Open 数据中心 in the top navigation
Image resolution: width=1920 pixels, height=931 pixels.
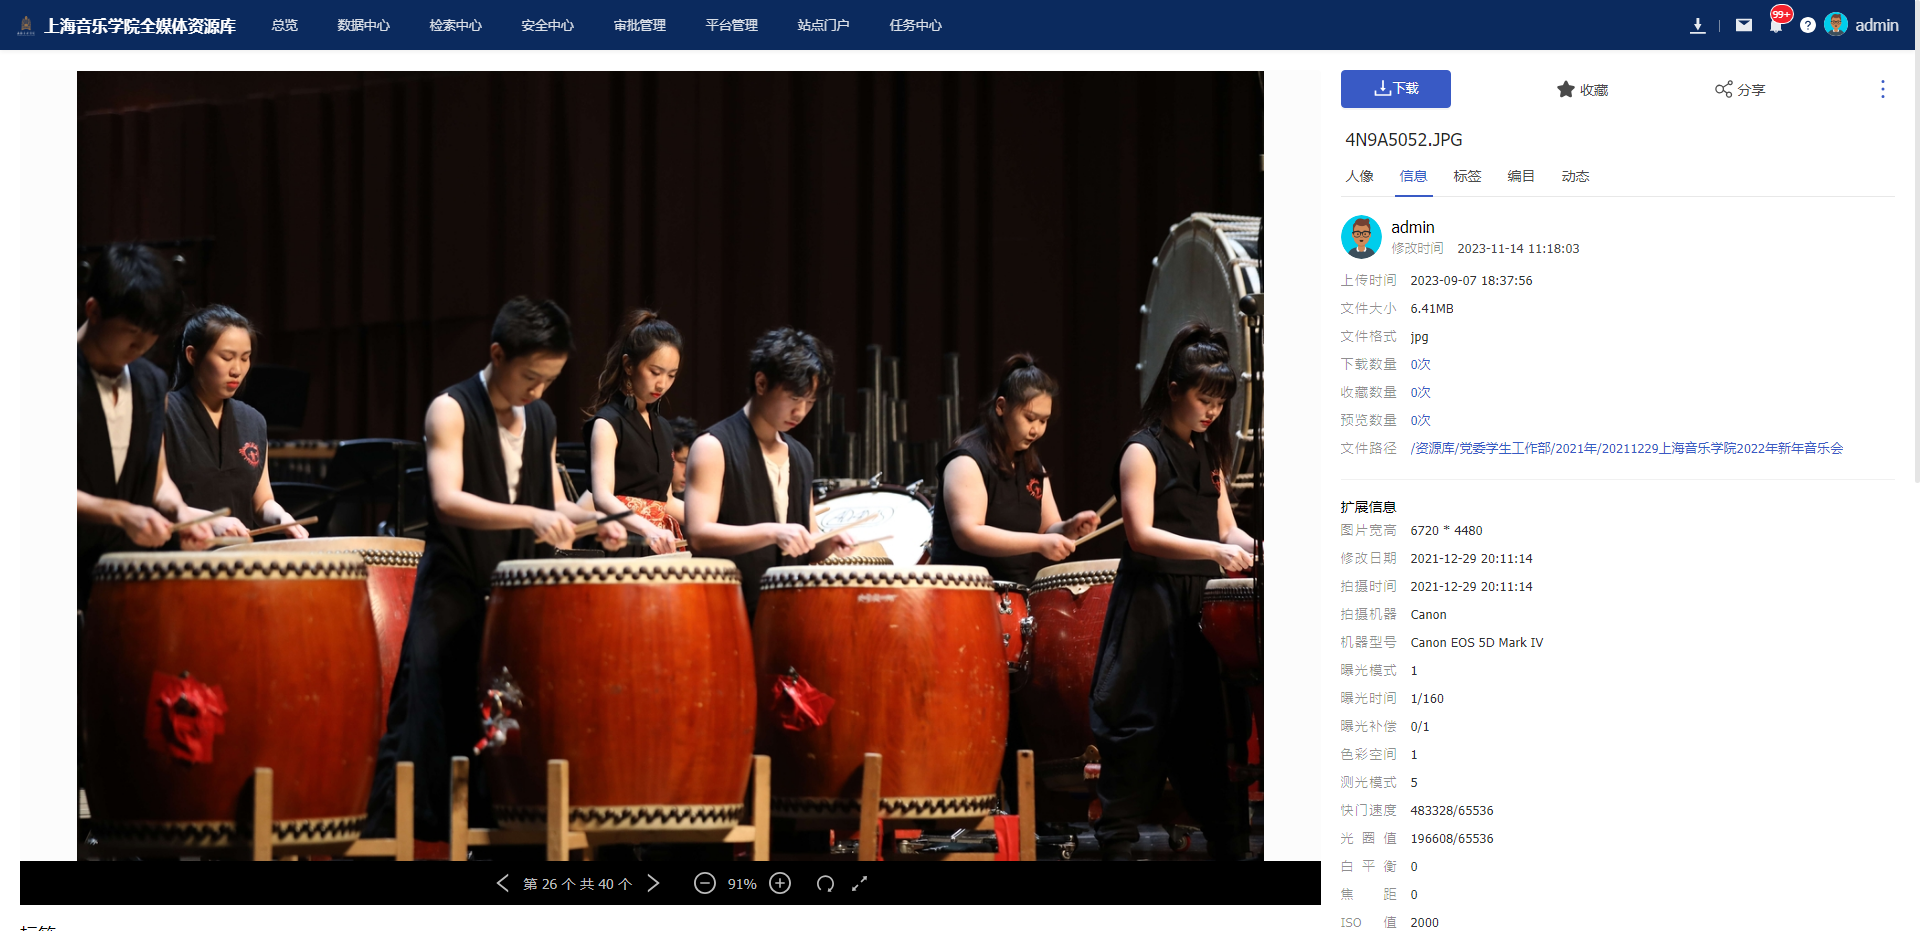point(363,25)
